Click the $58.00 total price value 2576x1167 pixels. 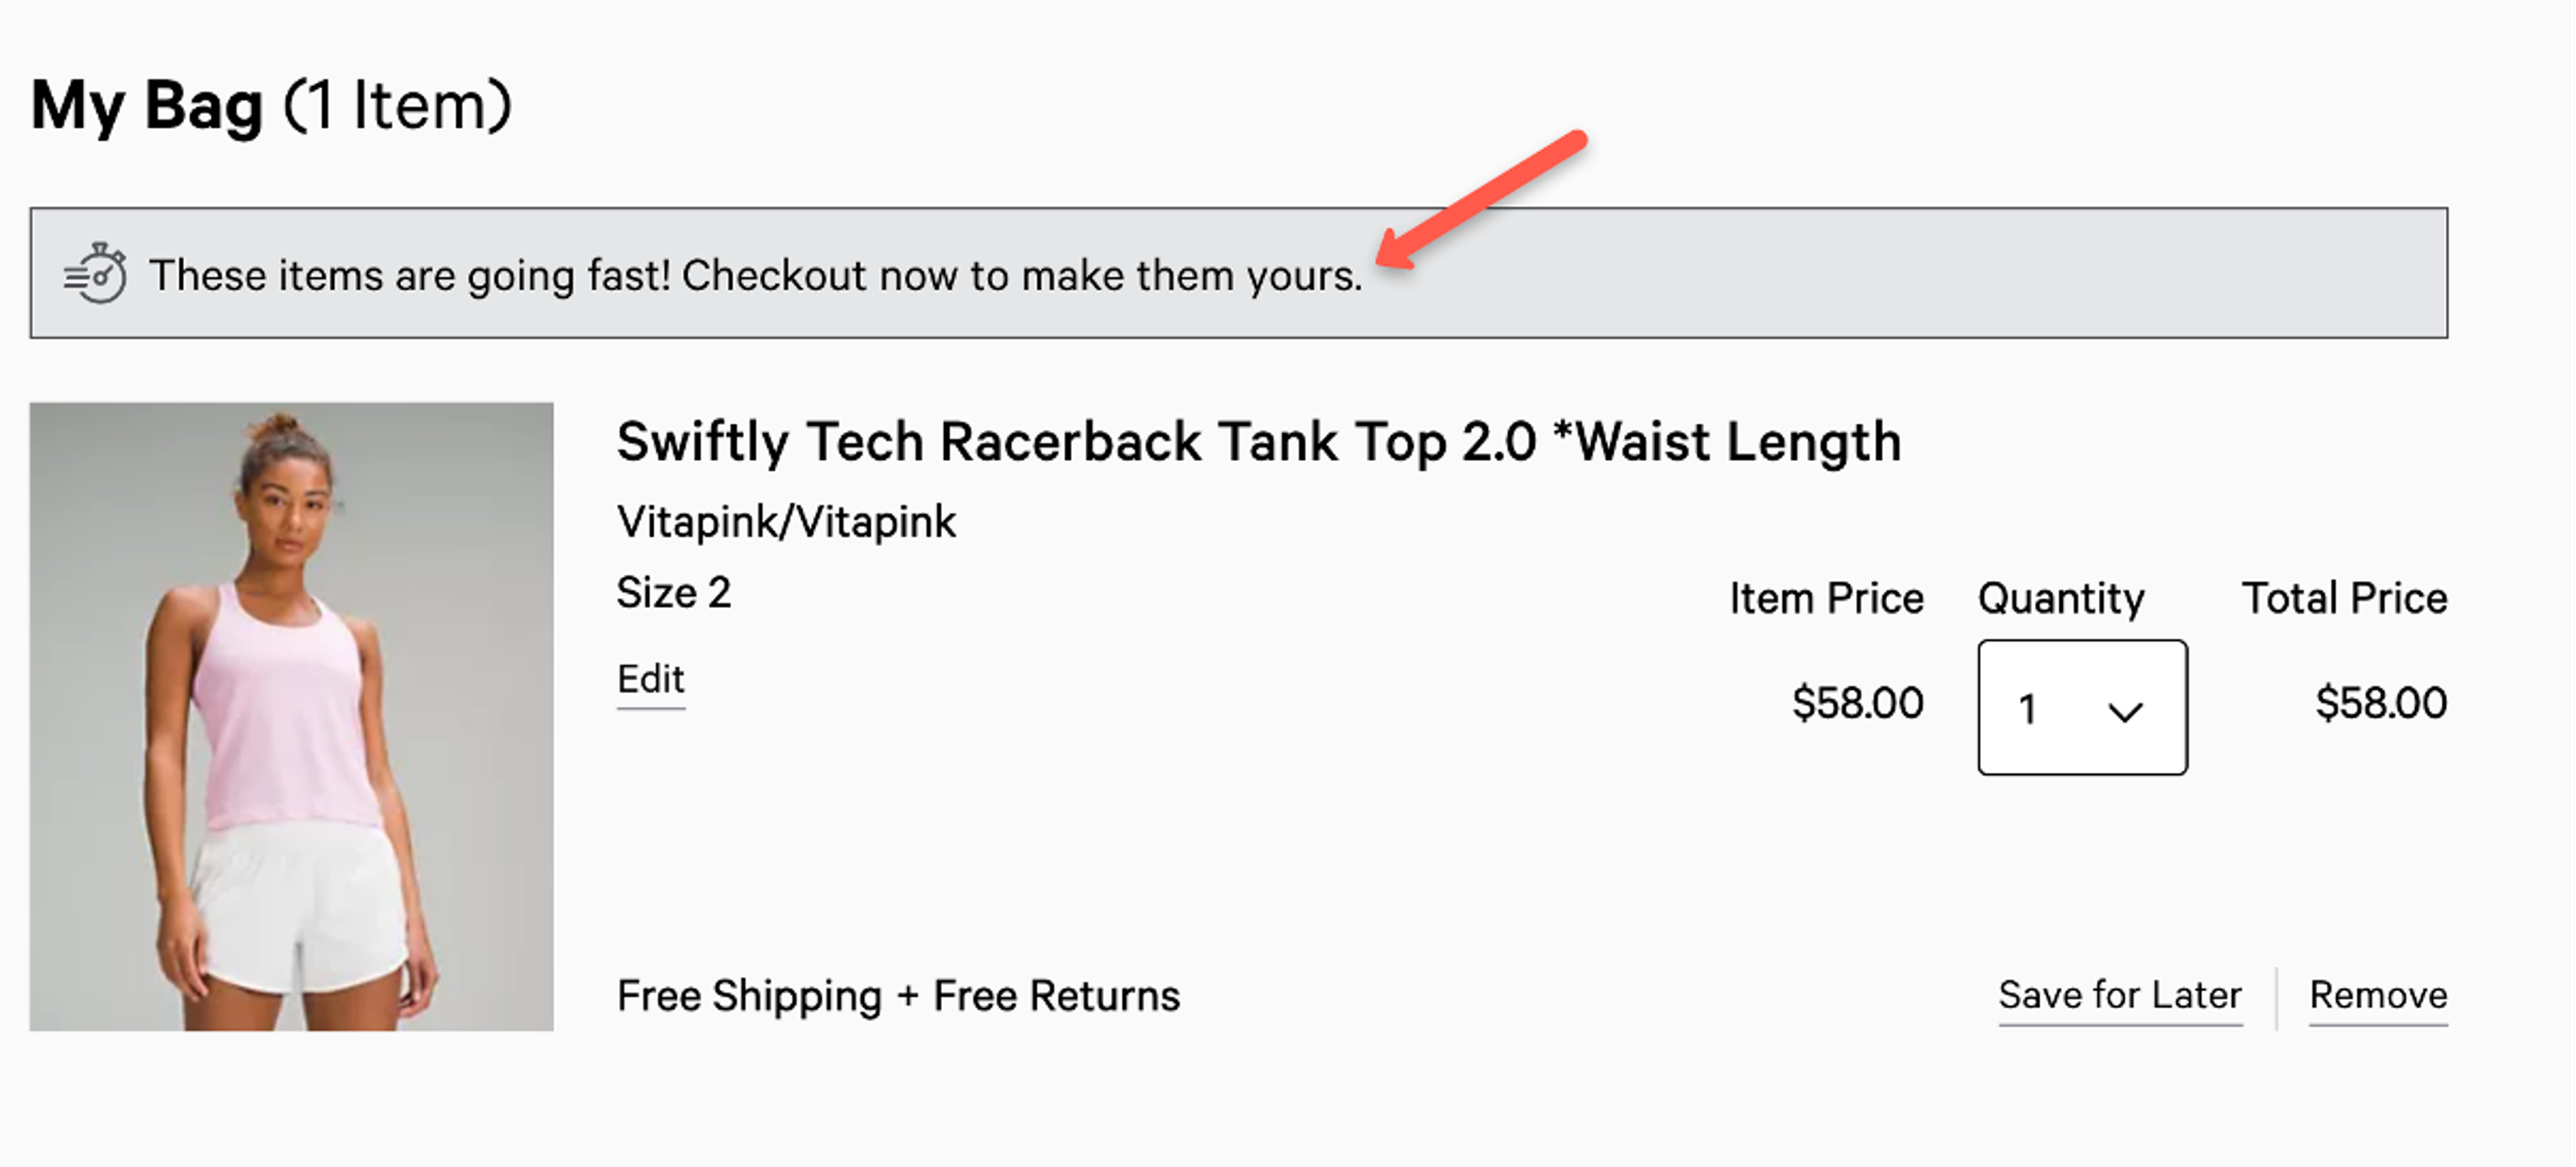2381,702
